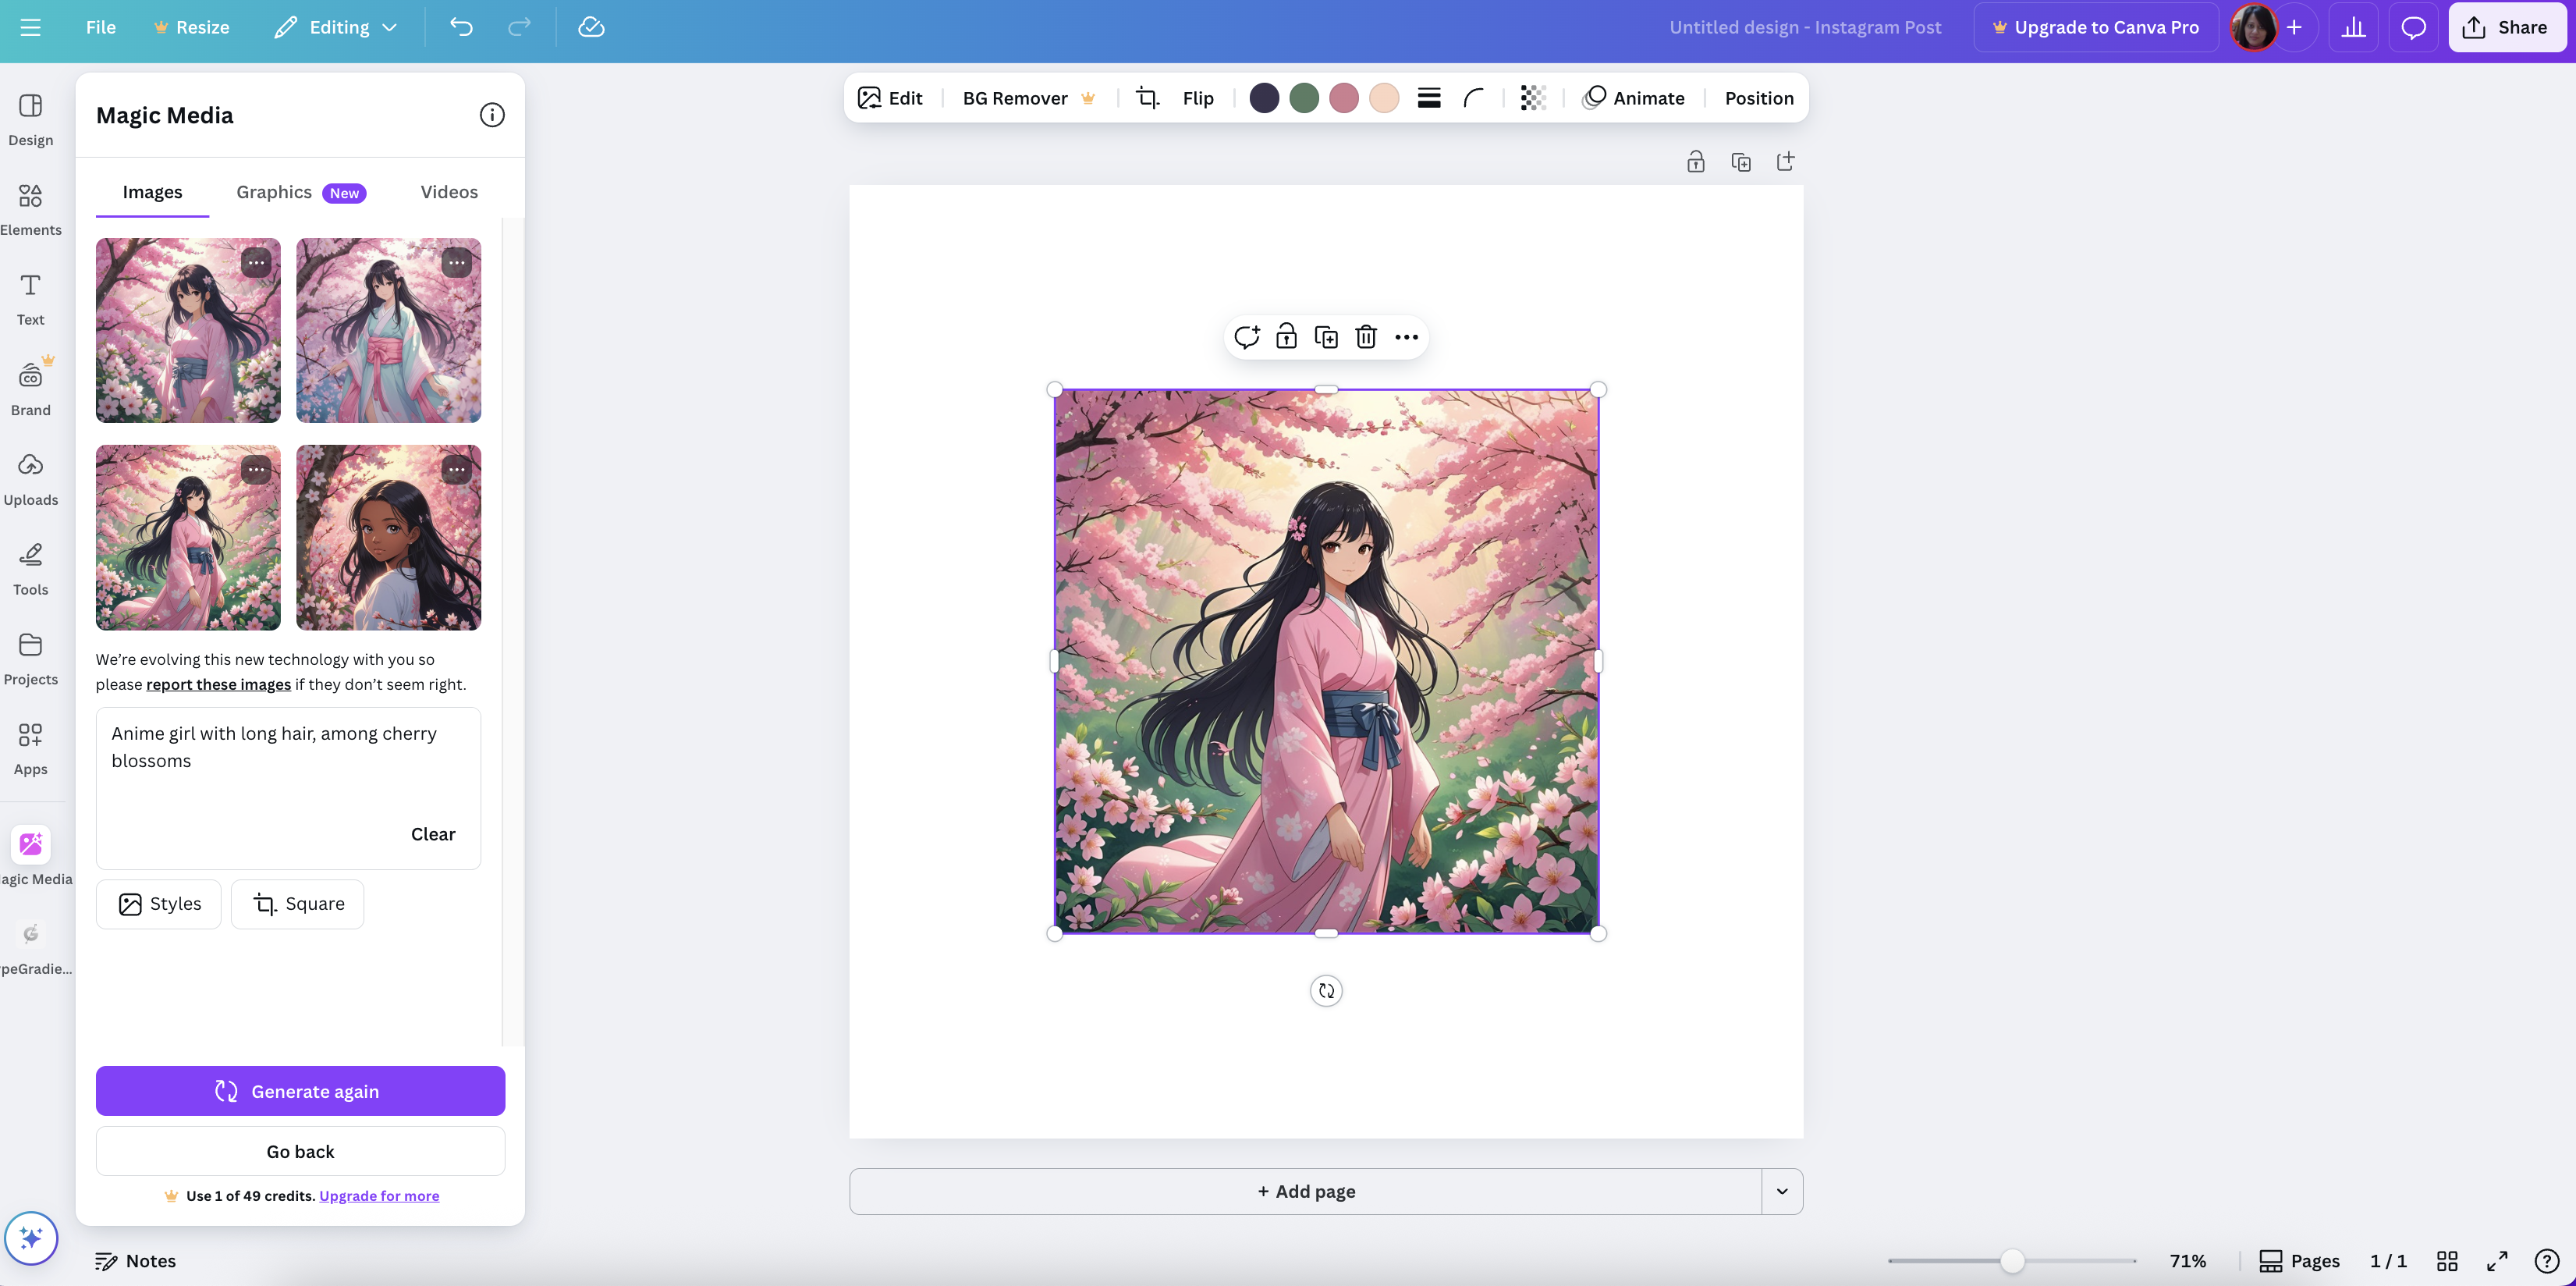Select the dark-skinned girl thumbnail

(389, 537)
